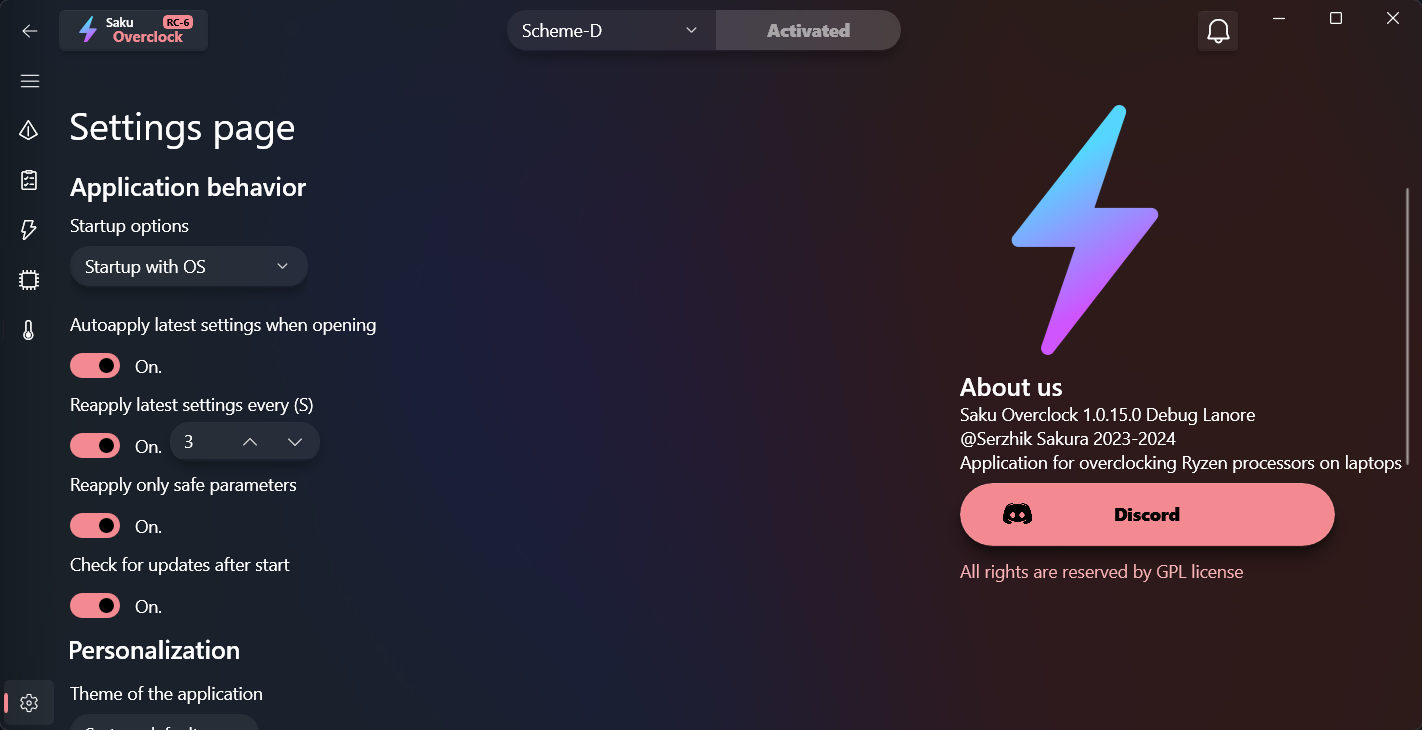The height and width of the screenshot is (730, 1422).
Task: Click 'Application for overclocking Ryzen processors on laptops' text
Action: point(1180,463)
